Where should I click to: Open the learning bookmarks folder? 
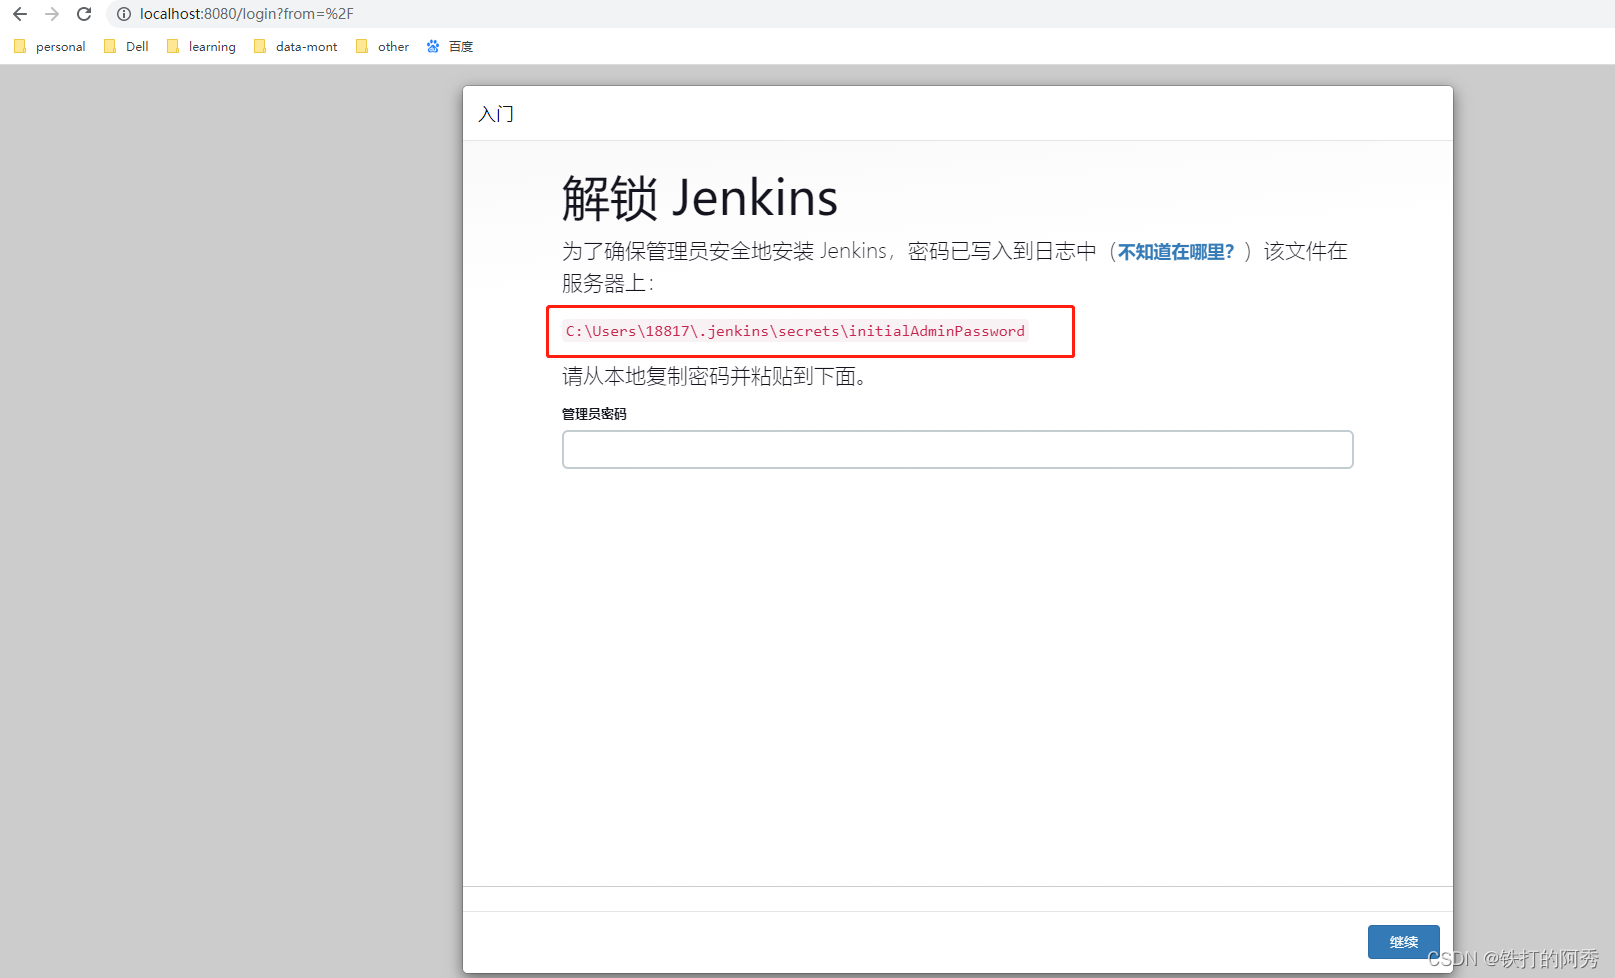[x=201, y=46]
